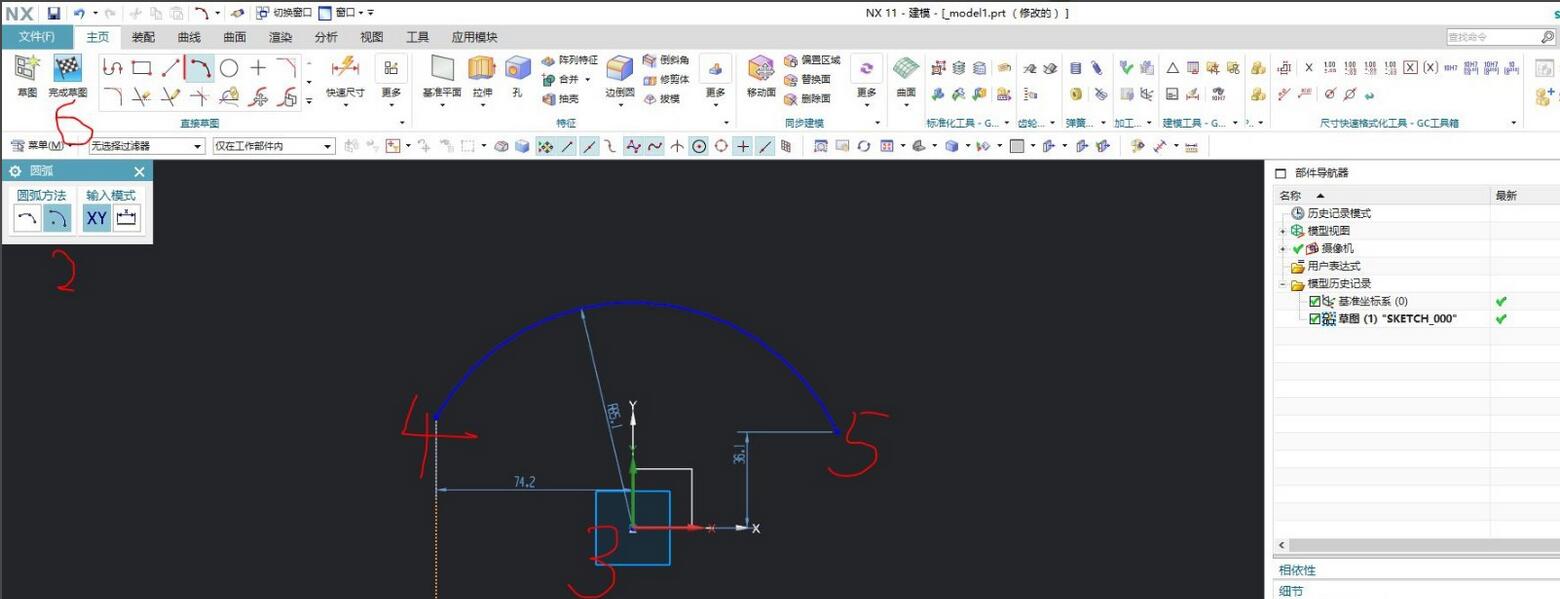Select the Rectangle sketch tool

click(x=142, y=68)
